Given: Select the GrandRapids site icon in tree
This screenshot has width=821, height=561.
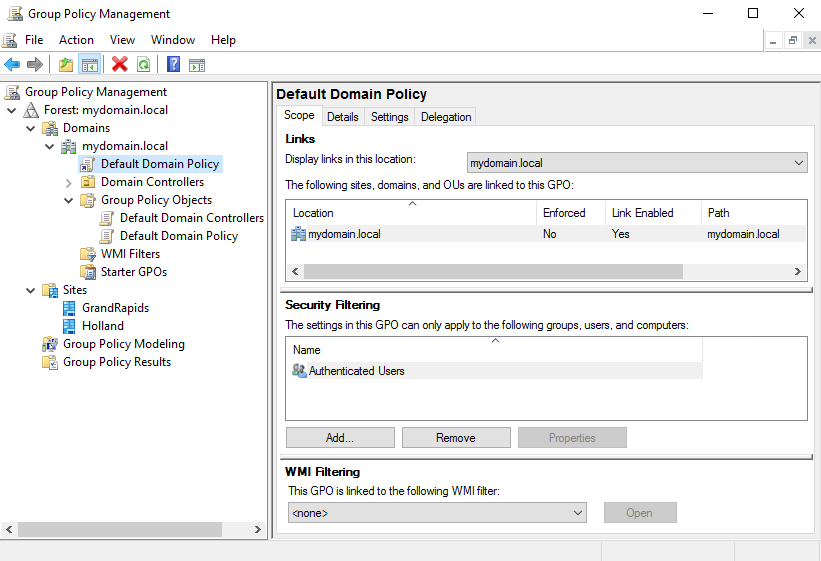Looking at the screenshot, I should coord(69,308).
